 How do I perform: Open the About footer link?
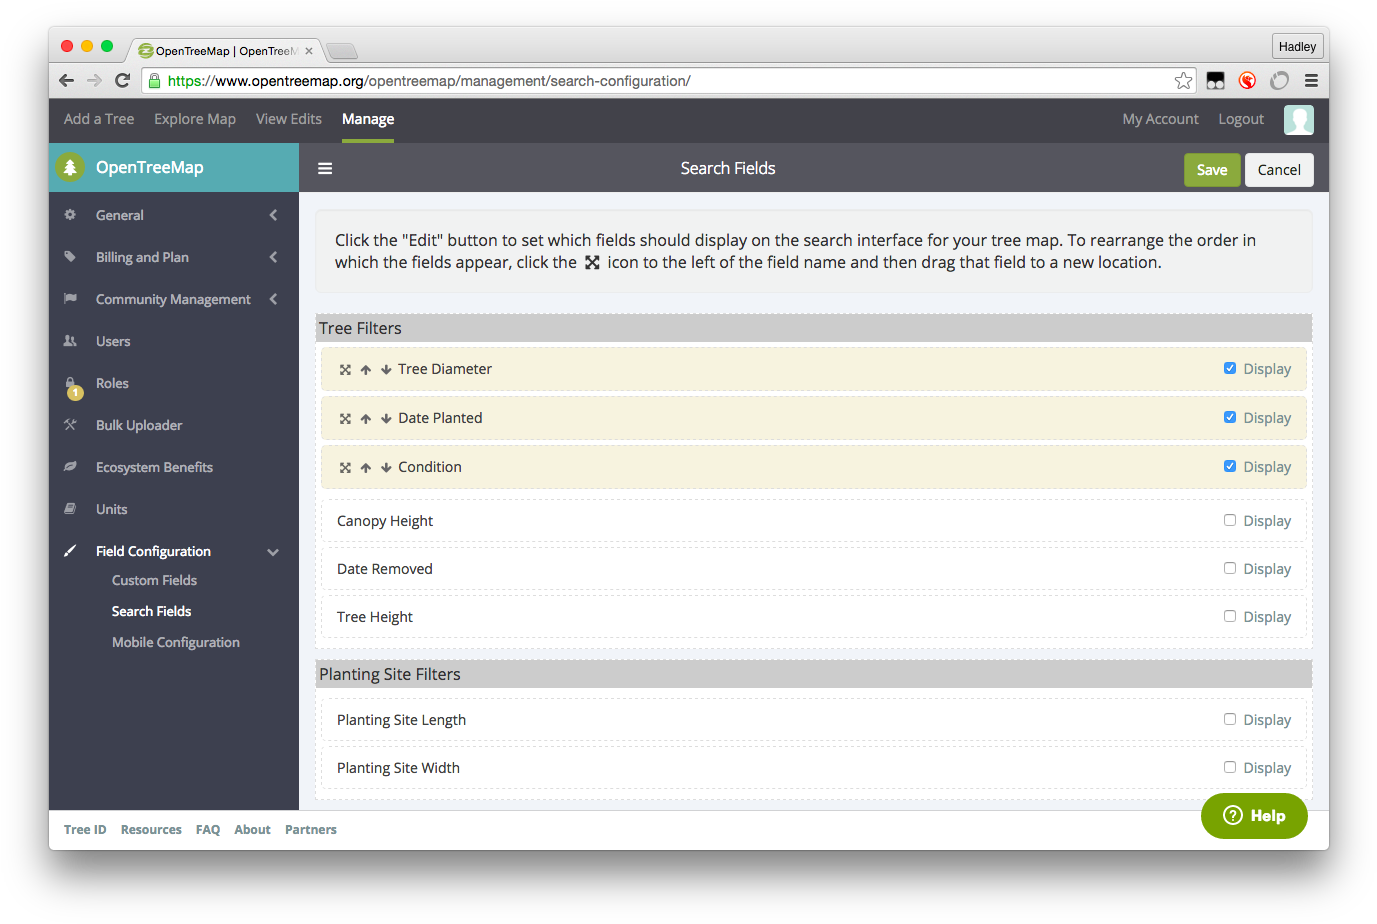tap(252, 830)
